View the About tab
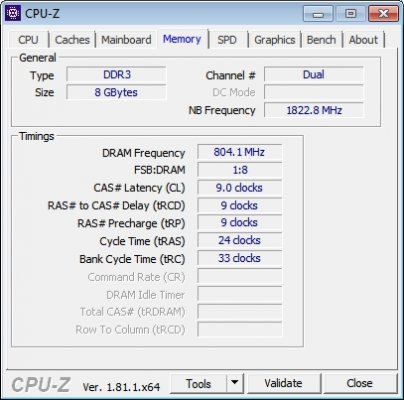Viewport: 404px width, 400px height. [x=363, y=40]
